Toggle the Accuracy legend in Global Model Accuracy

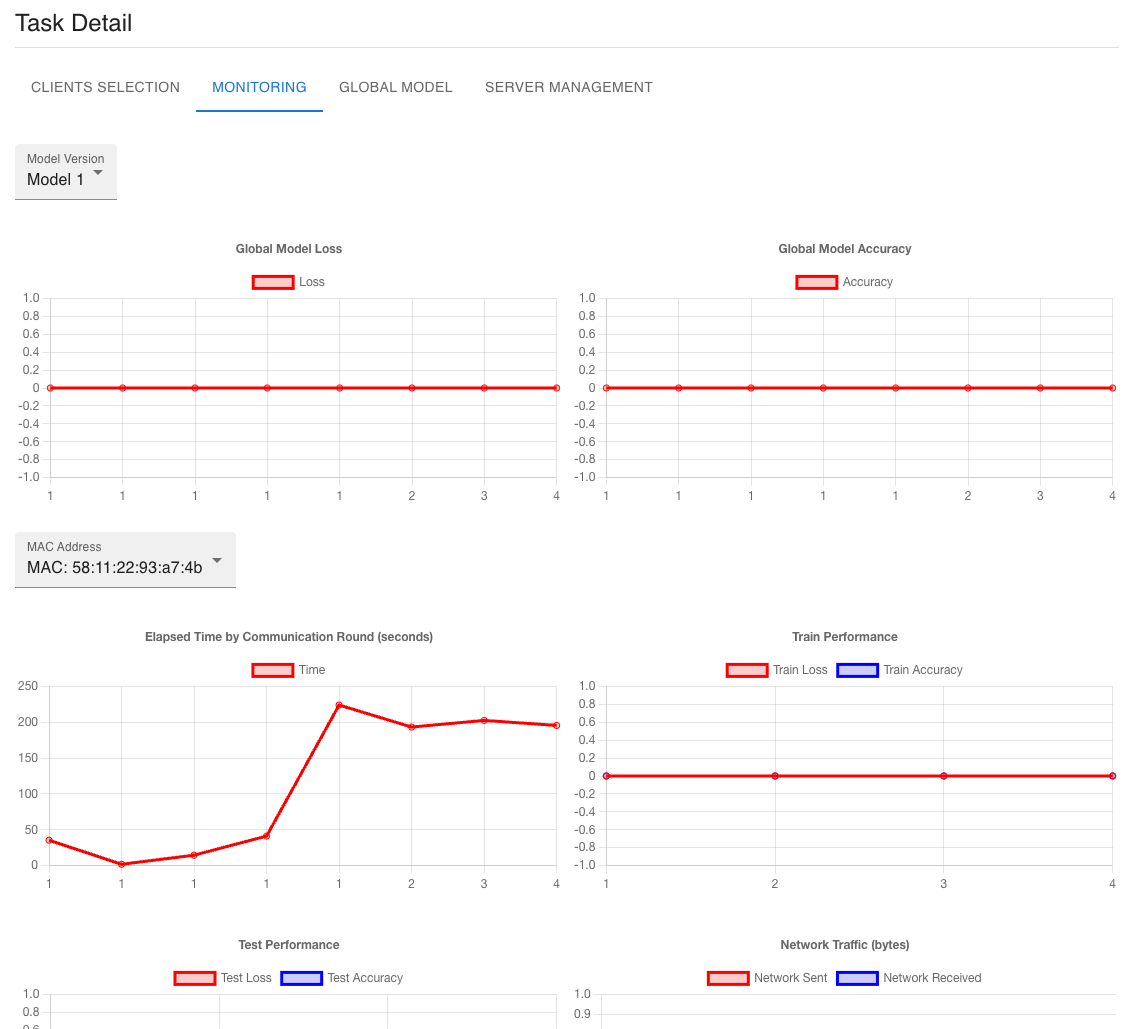[817, 282]
